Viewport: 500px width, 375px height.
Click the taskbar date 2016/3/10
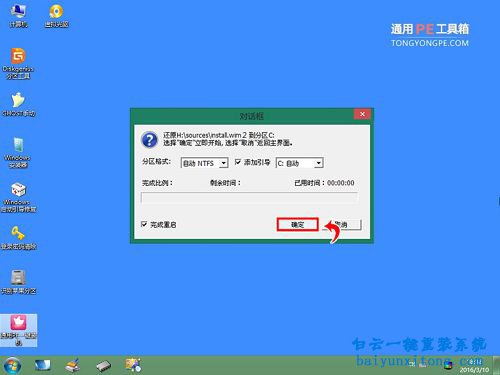point(474,370)
